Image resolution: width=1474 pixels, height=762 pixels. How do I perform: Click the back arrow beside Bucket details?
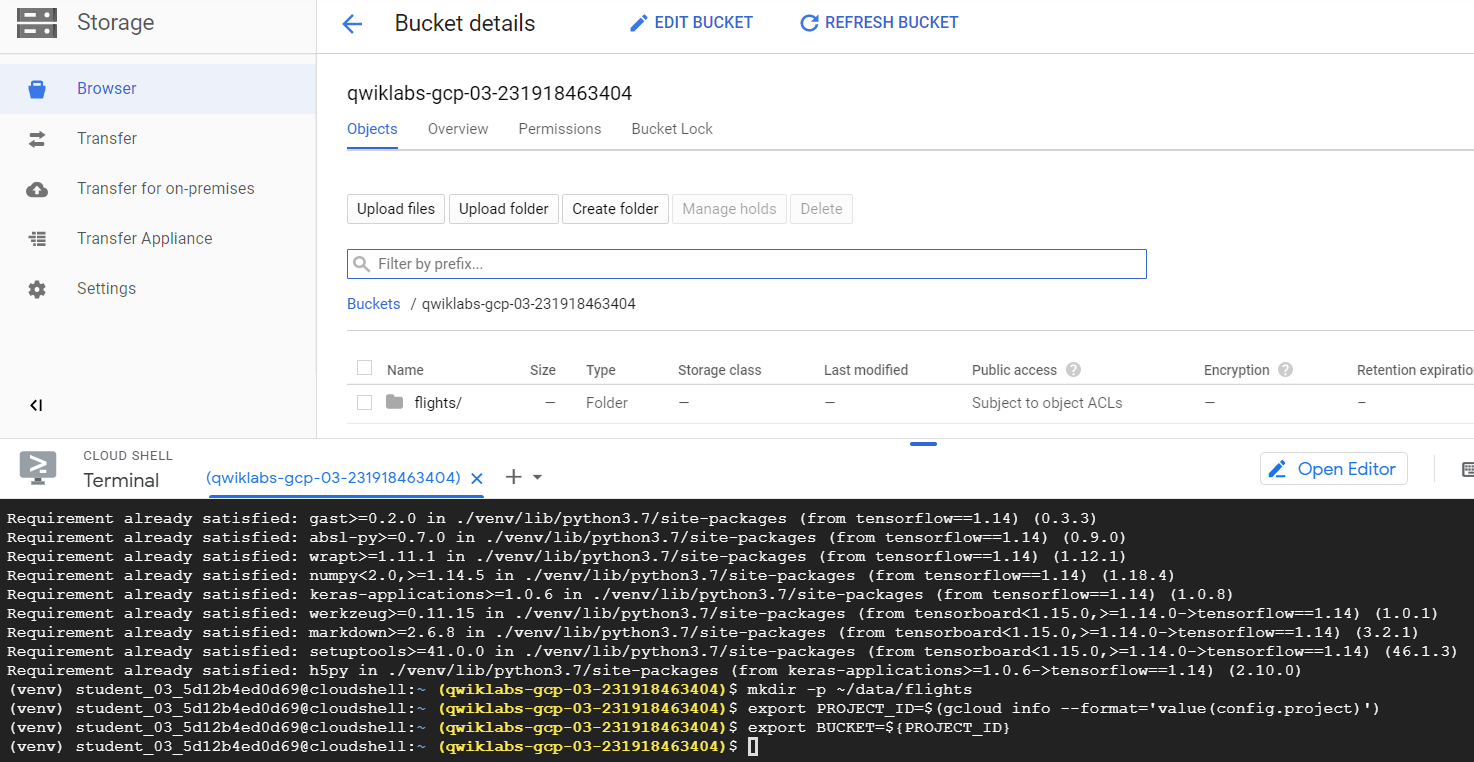[x=352, y=24]
